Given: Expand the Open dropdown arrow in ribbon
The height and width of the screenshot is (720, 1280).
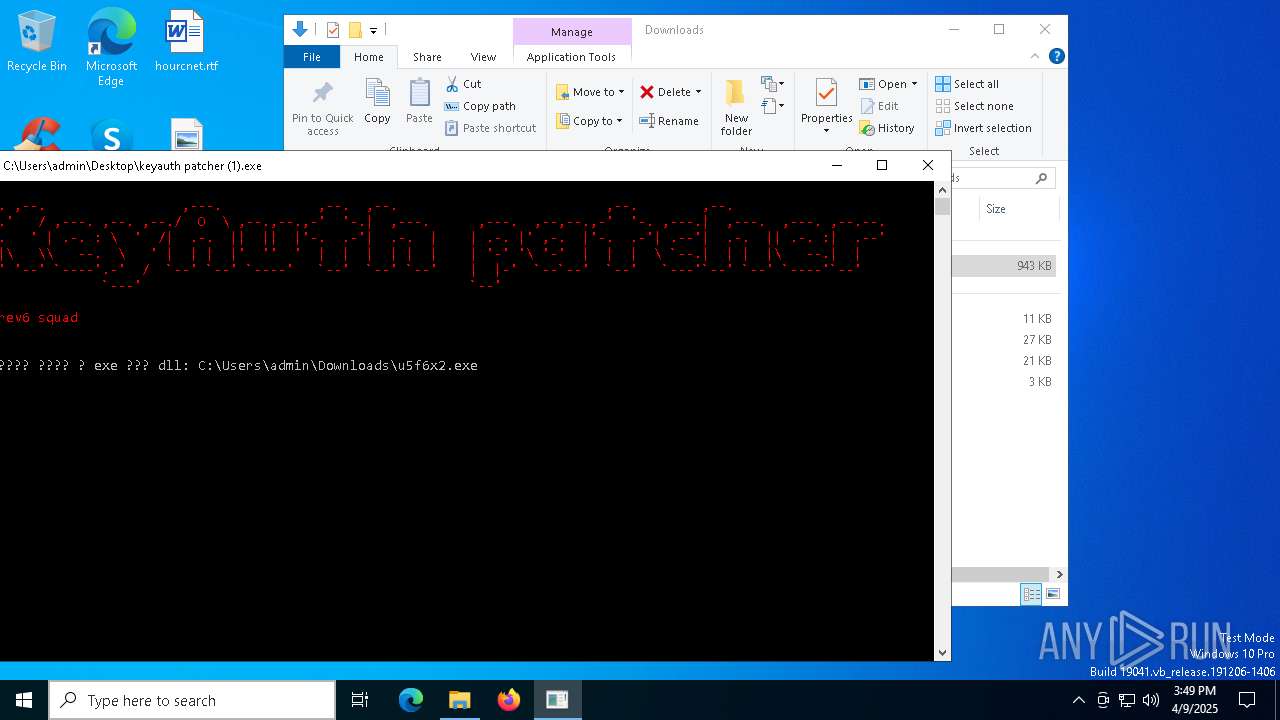Looking at the screenshot, I should click(x=914, y=84).
